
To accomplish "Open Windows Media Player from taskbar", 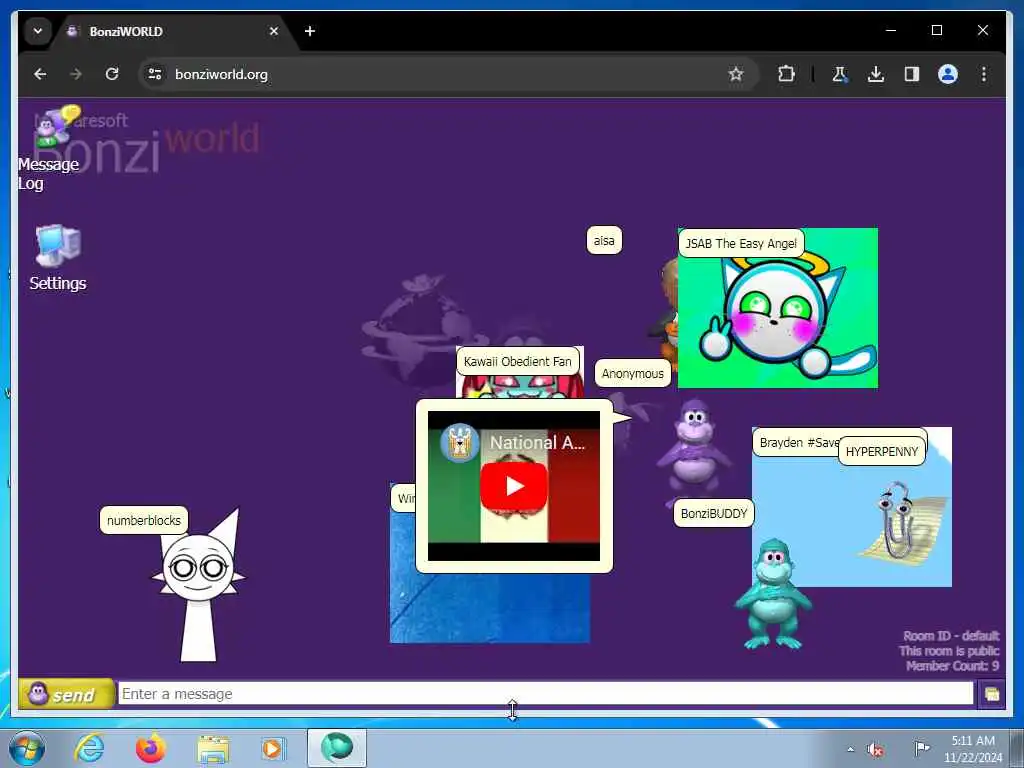I will [272, 748].
